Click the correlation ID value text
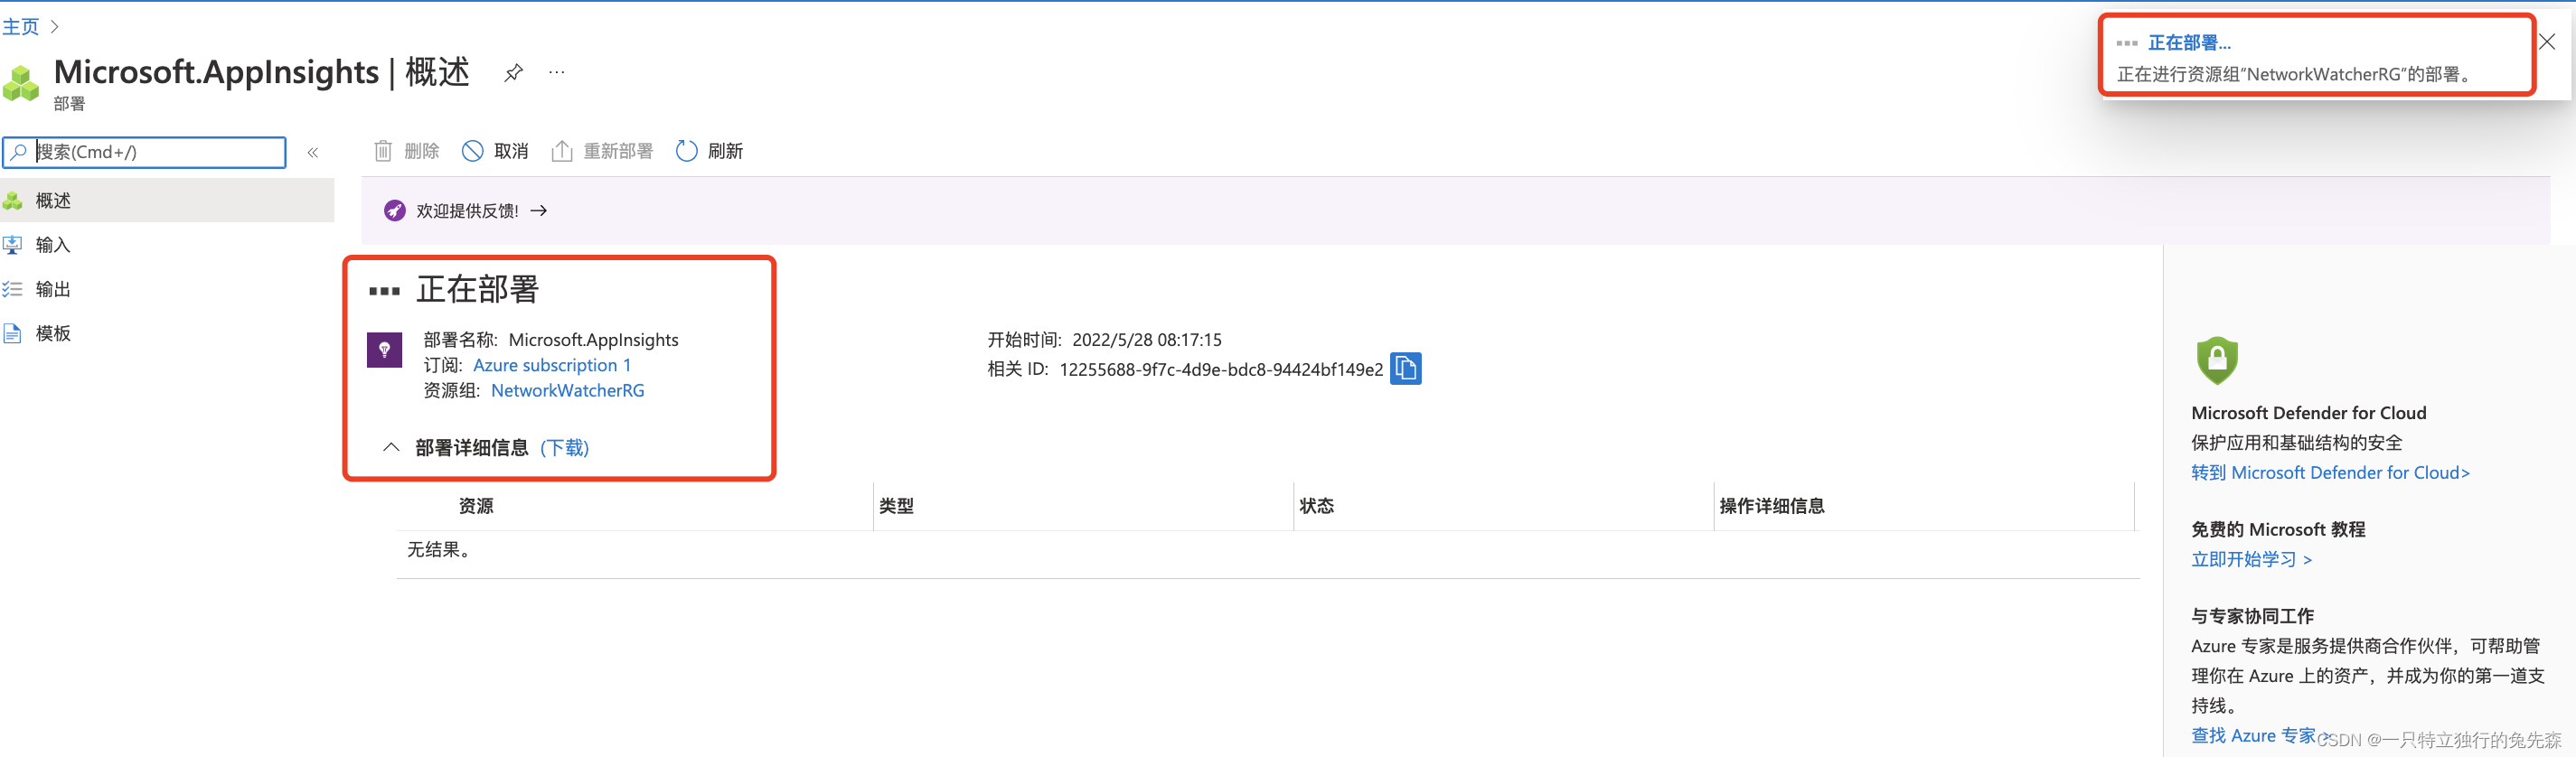2576x757 pixels. (1221, 370)
